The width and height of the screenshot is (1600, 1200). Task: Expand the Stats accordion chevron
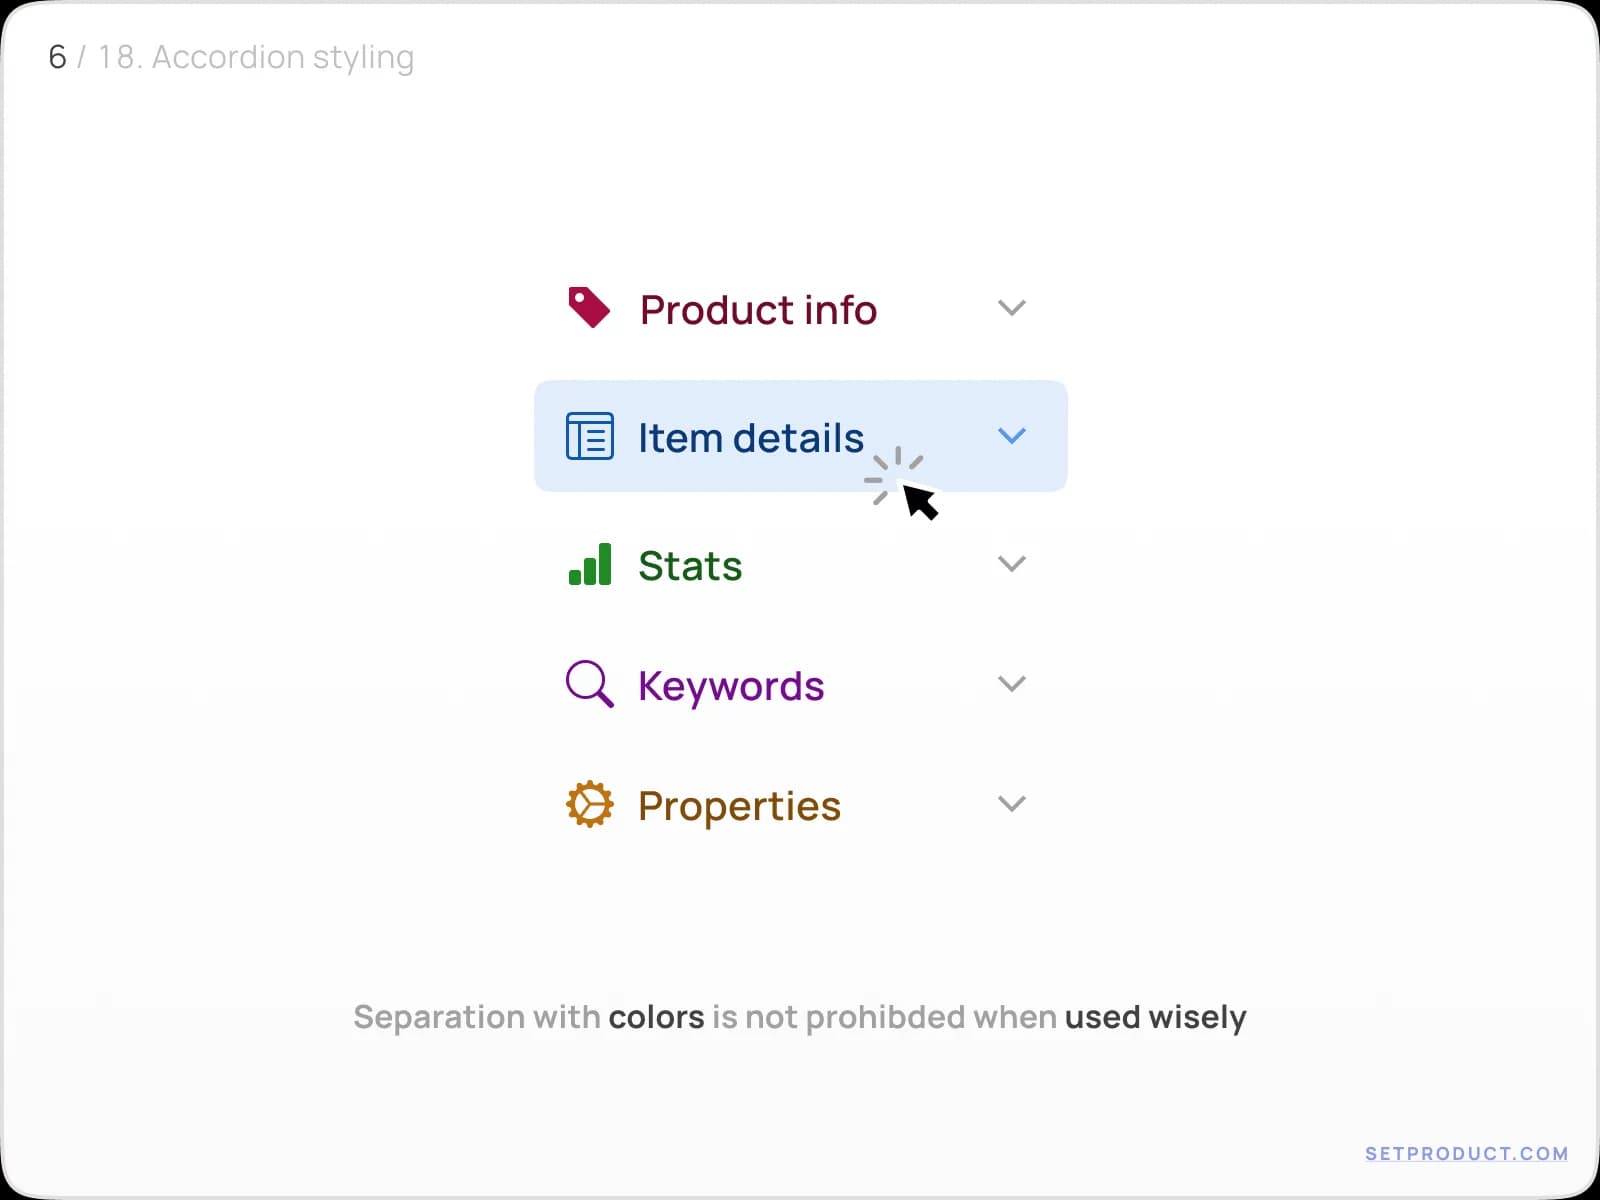[x=1012, y=564]
